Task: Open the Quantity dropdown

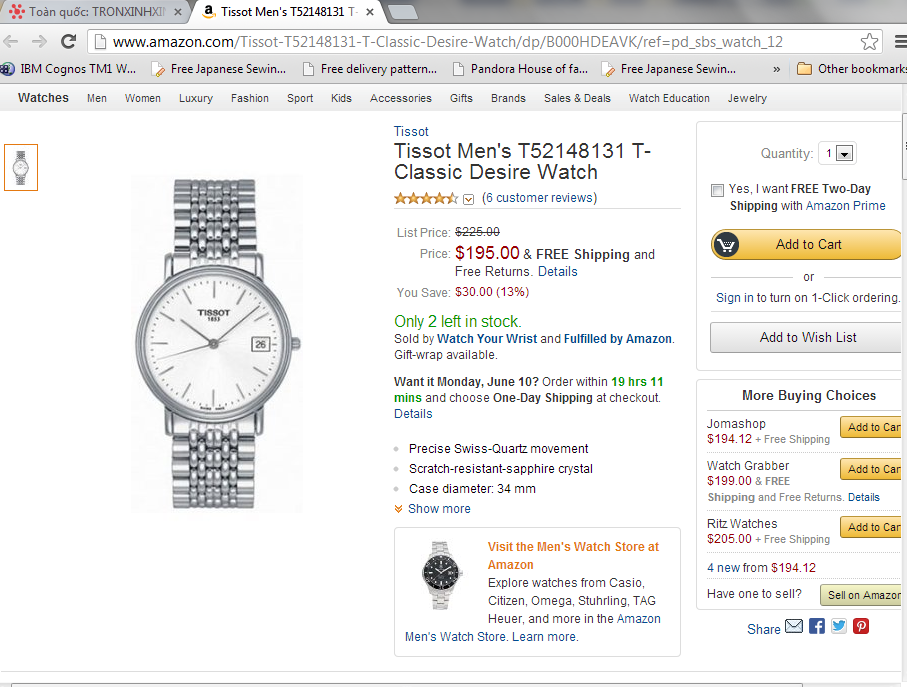Action: pyautogui.click(x=837, y=154)
